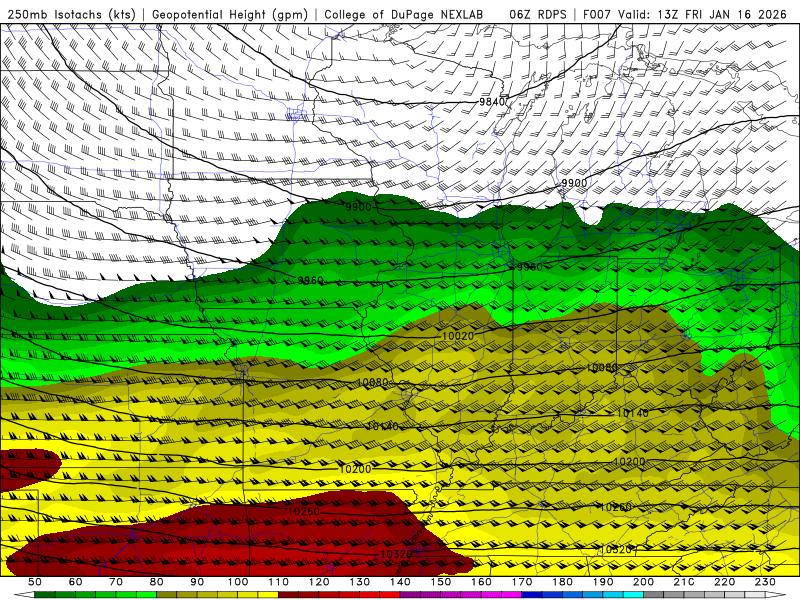Click the 10260 contour label over the dark red area
The height and width of the screenshot is (600, 800).
pos(304,511)
